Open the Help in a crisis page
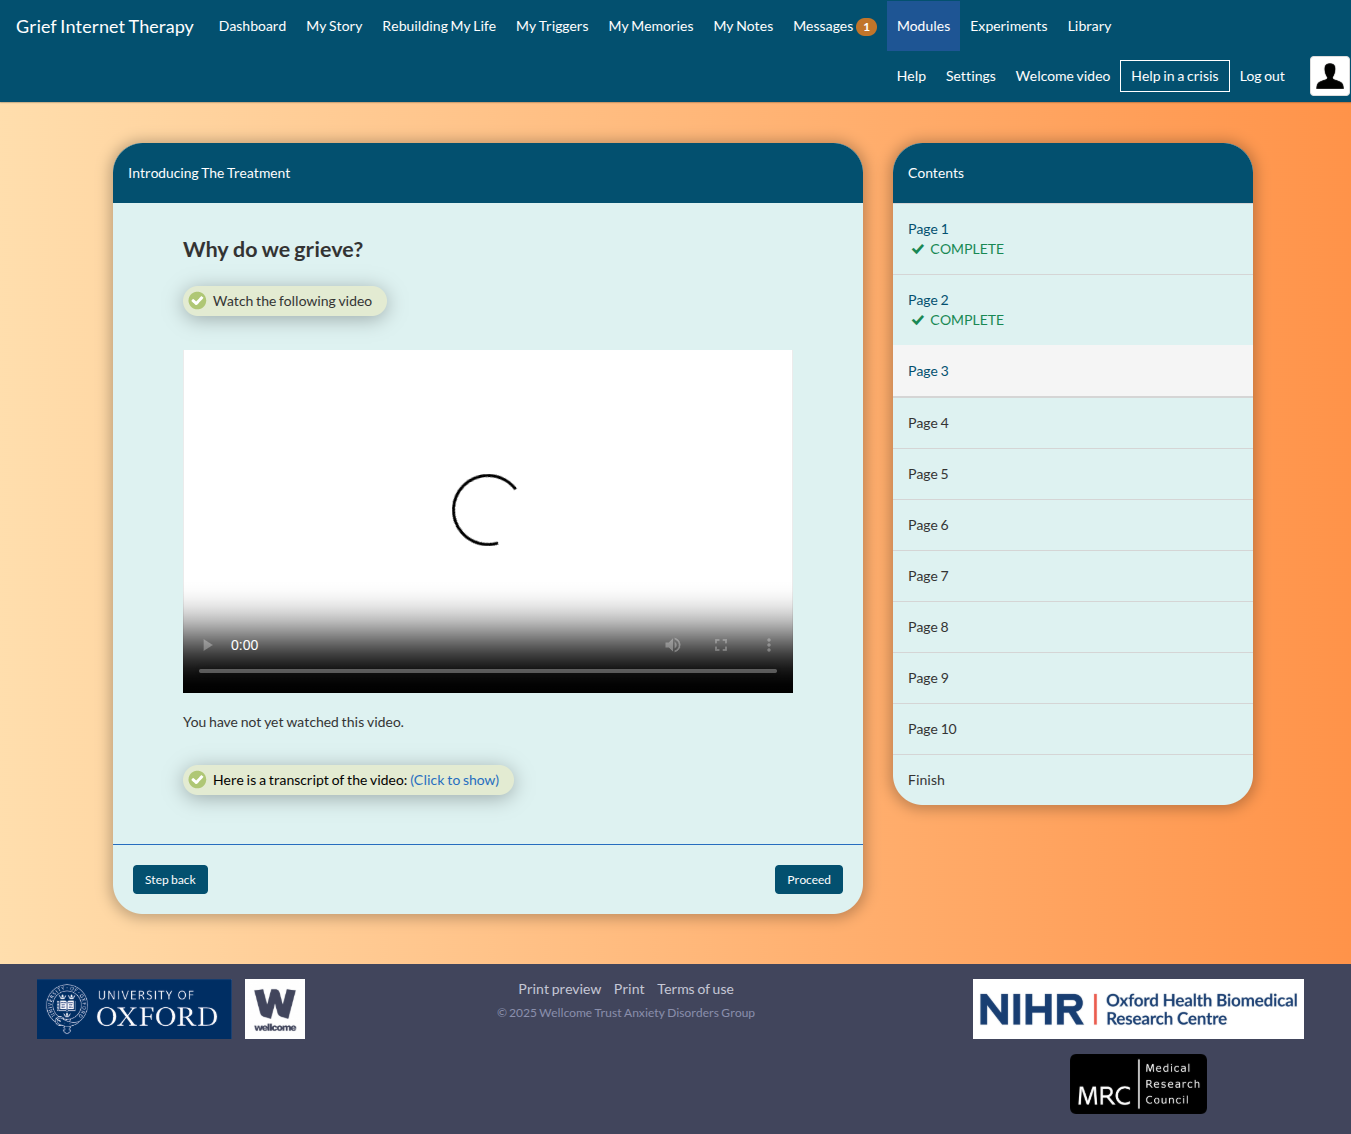This screenshot has height=1134, width=1351. pyautogui.click(x=1174, y=76)
